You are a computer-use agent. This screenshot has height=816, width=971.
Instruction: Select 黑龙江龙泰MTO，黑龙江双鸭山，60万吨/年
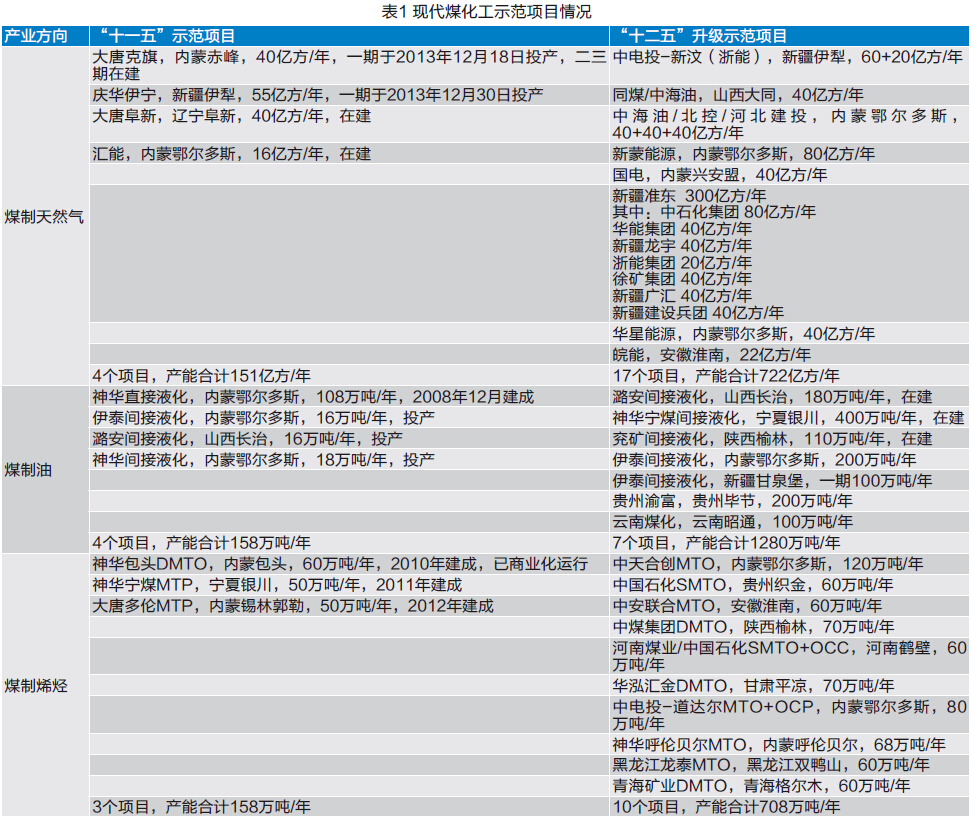(x=789, y=765)
